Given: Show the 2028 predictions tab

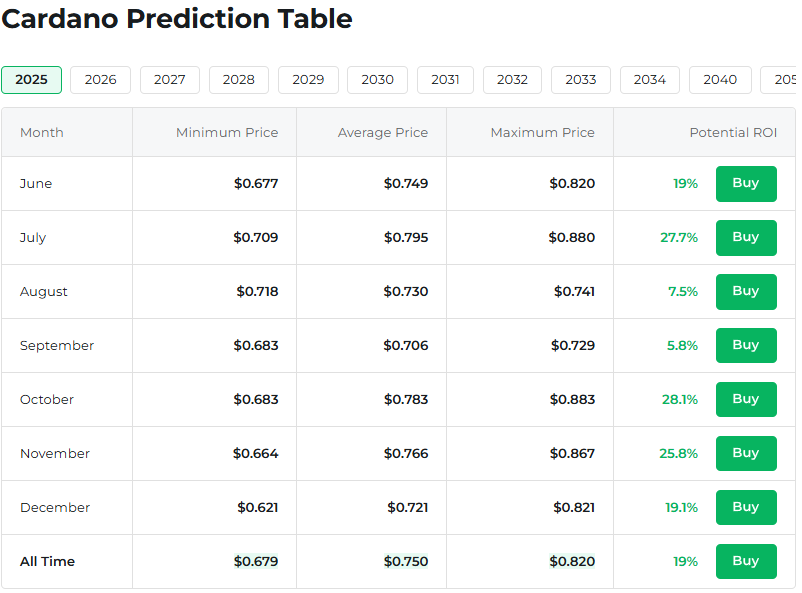Looking at the screenshot, I should click(x=238, y=80).
